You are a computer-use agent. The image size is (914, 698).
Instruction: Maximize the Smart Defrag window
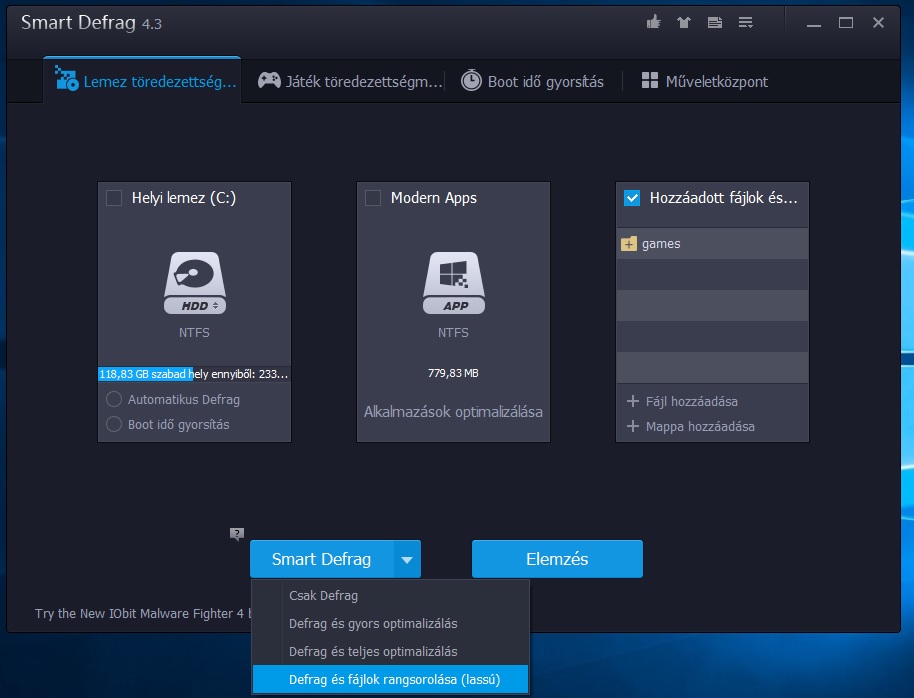tap(846, 23)
